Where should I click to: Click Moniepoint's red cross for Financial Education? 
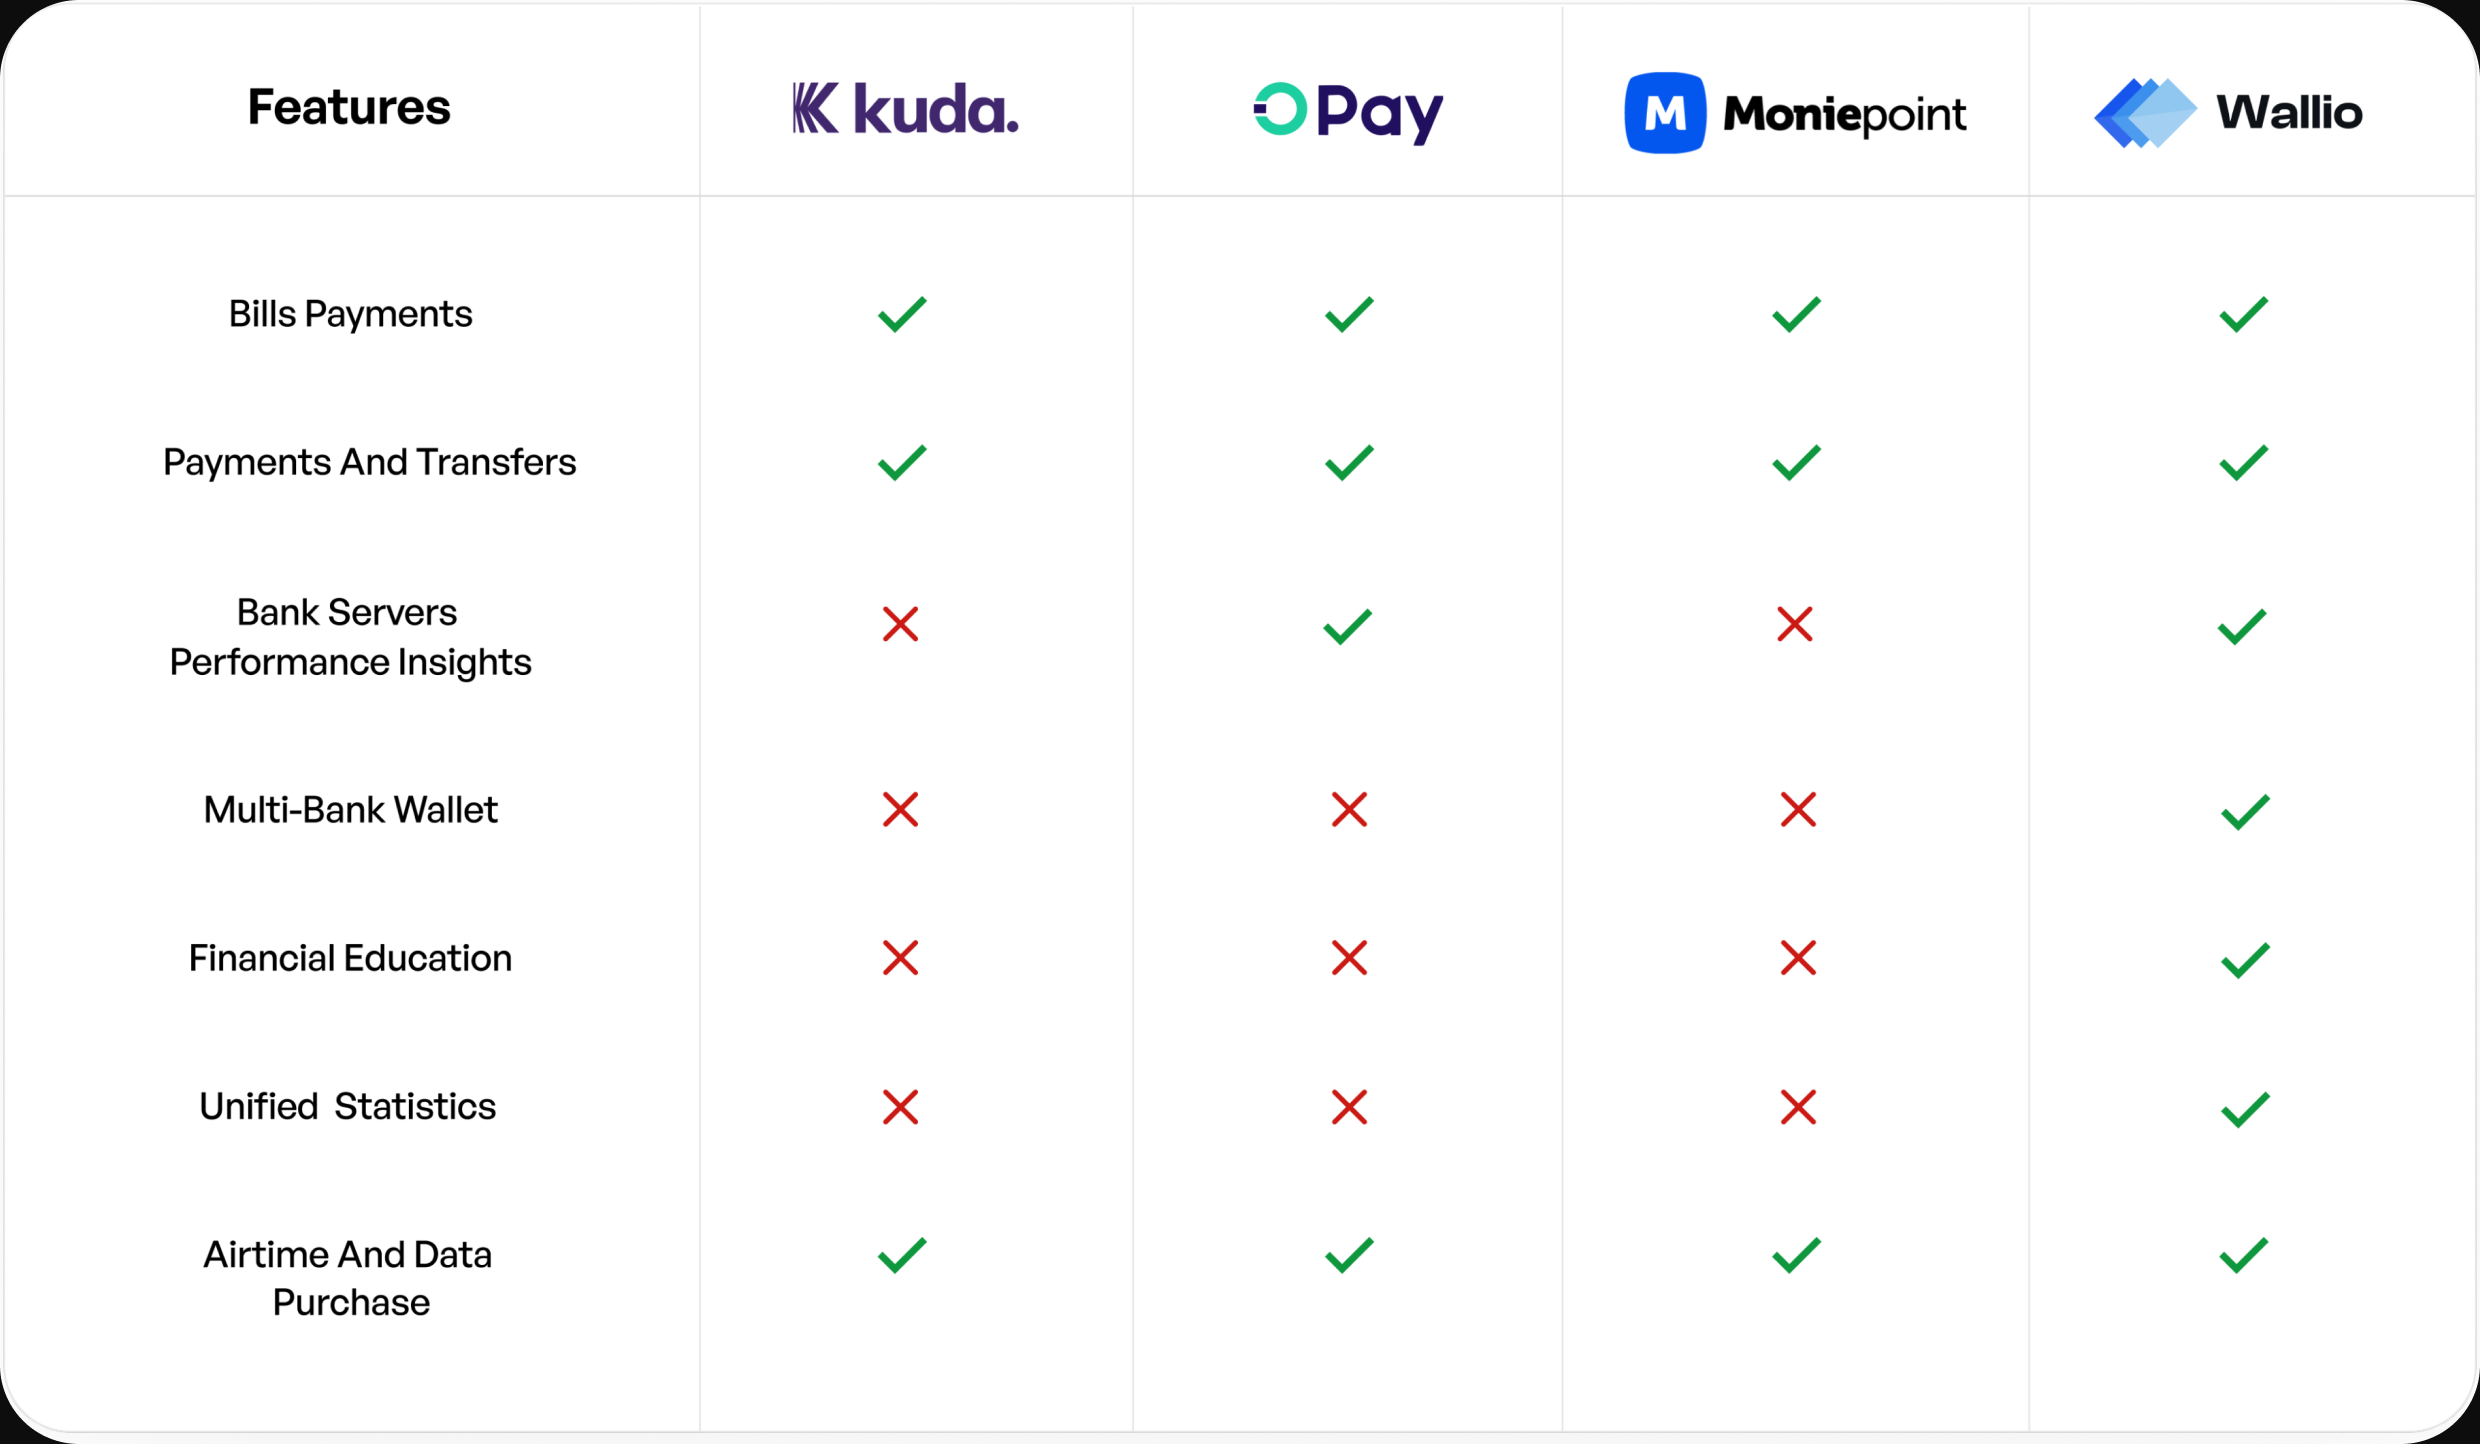click(x=1797, y=957)
